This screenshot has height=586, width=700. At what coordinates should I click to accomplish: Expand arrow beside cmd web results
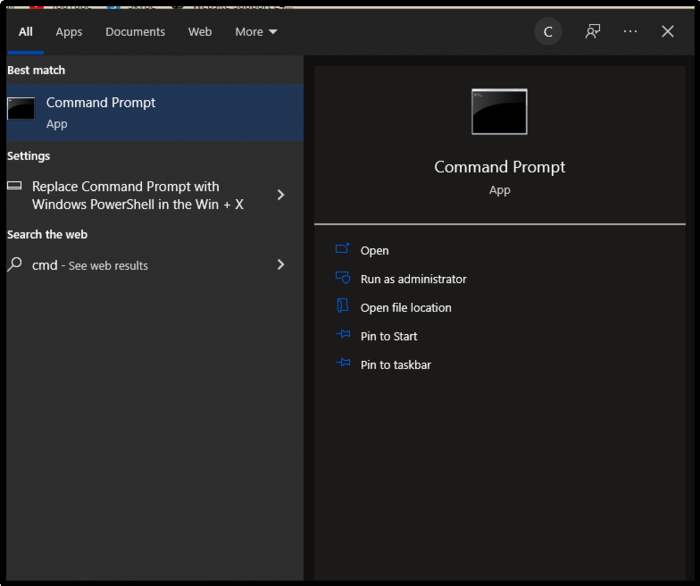[x=280, y=265]
